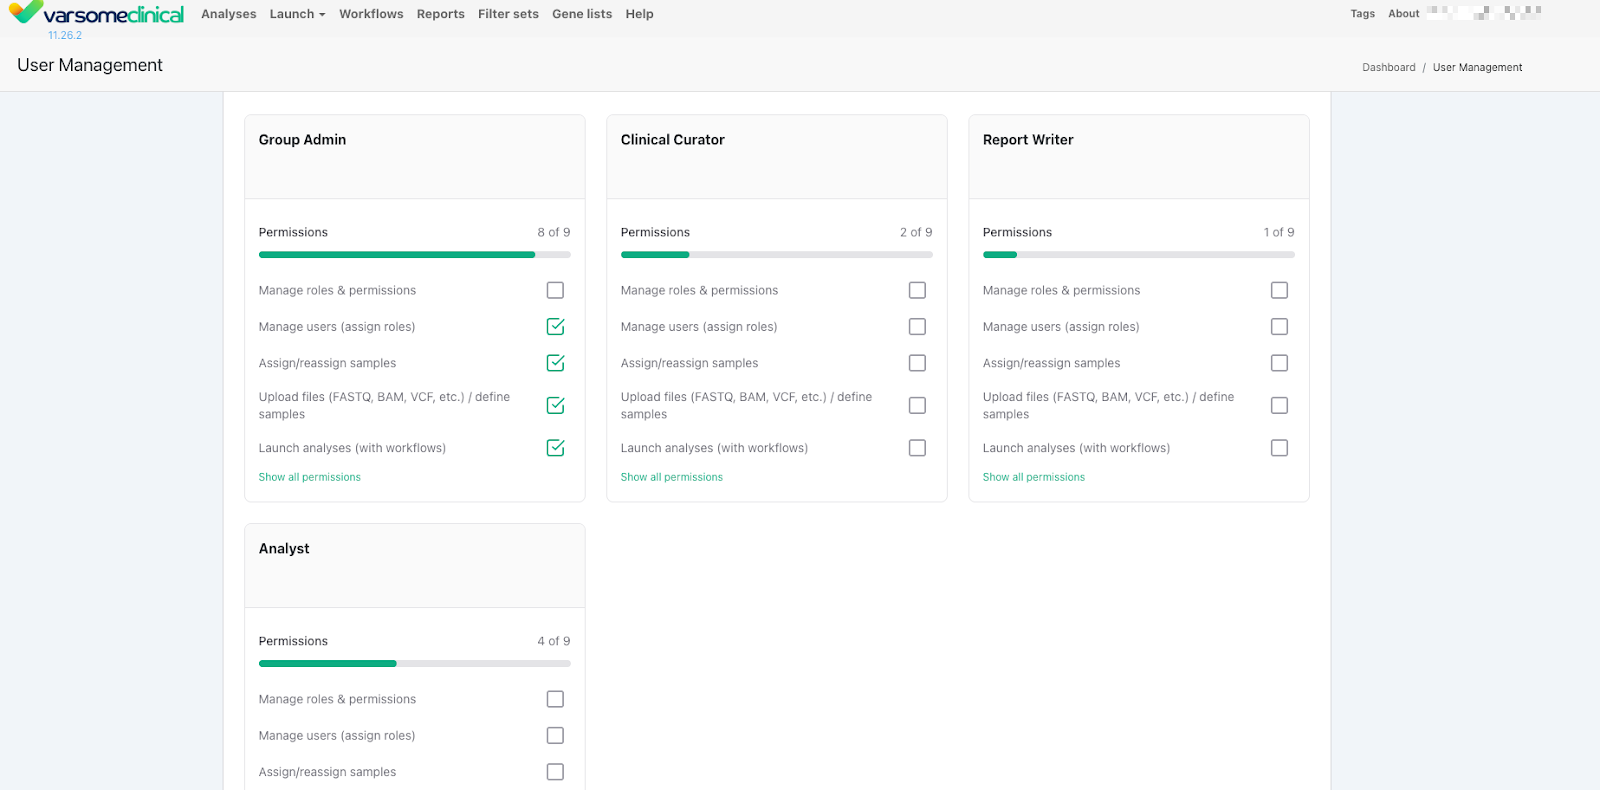Show all permissions for Report Writer
This screenshot has height=790, width=1600.
1033,477
